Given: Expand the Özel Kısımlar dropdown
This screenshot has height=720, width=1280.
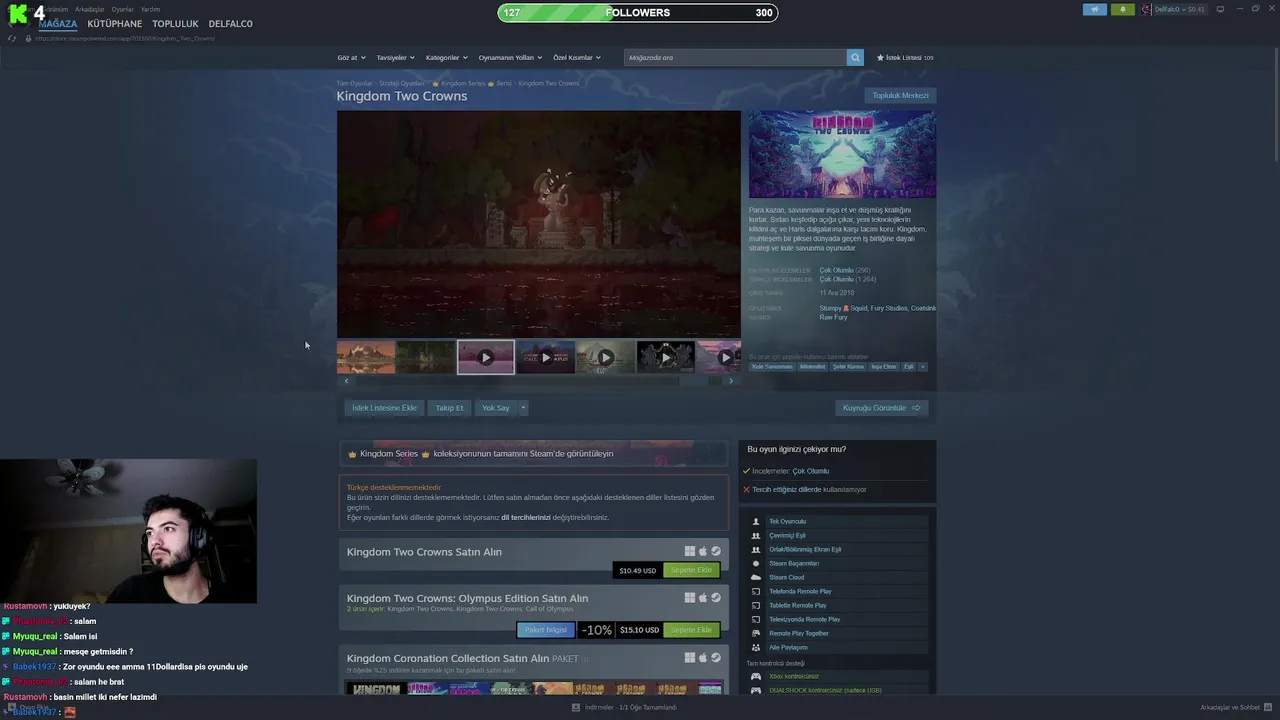Looking at the screenshot, I should pos(577,58).
